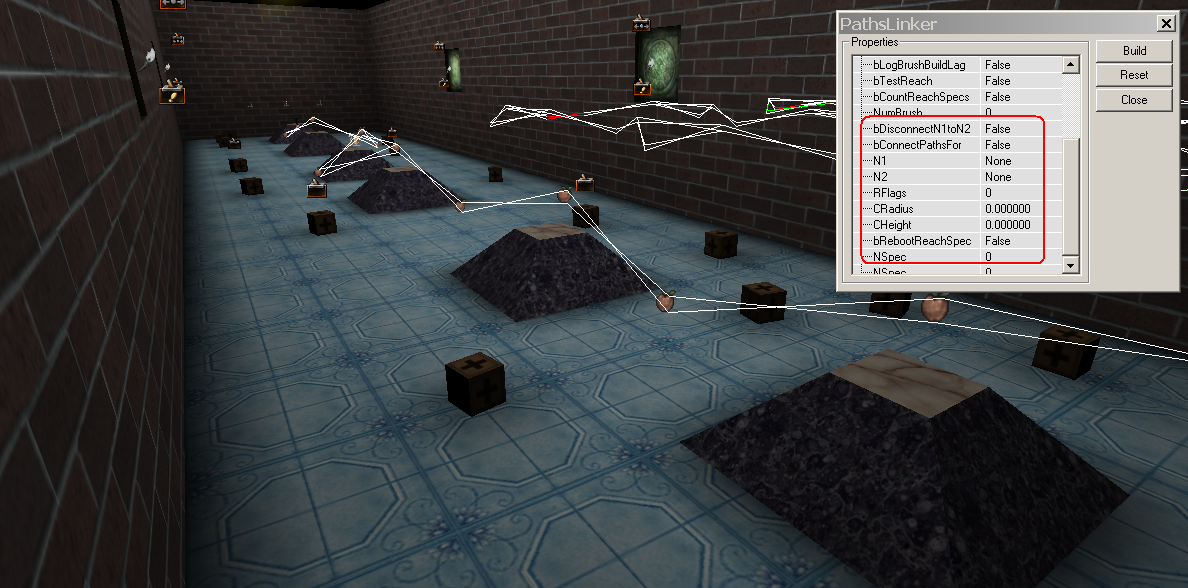The width and height of the screenshot is (1188, 588).
Task: Click the Close button below Reset
Action: pyautogui.click(x=1133, y=100)
